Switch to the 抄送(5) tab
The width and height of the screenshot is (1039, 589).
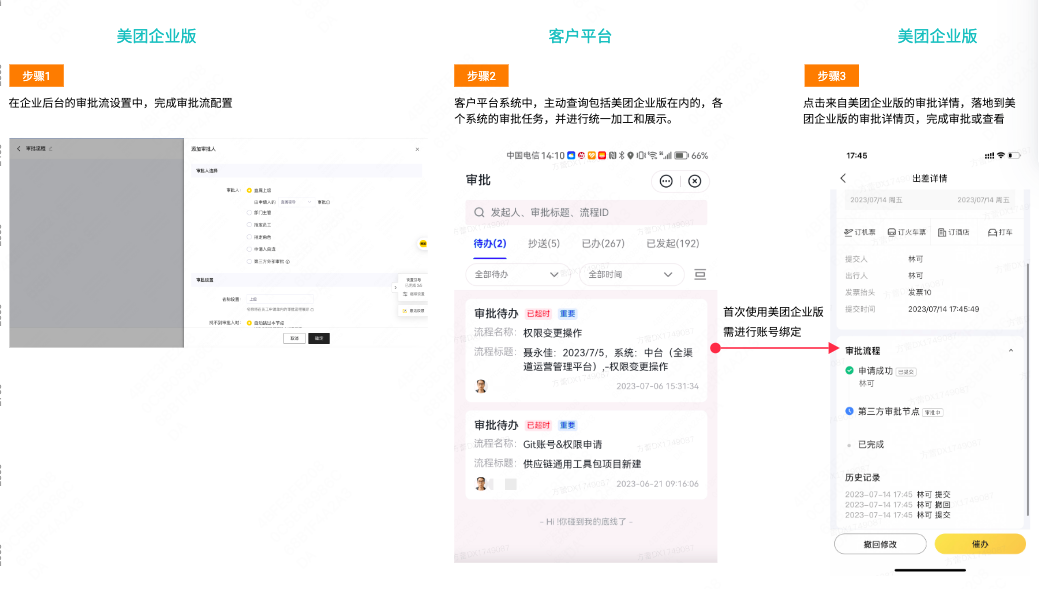[x=543, y=243]
